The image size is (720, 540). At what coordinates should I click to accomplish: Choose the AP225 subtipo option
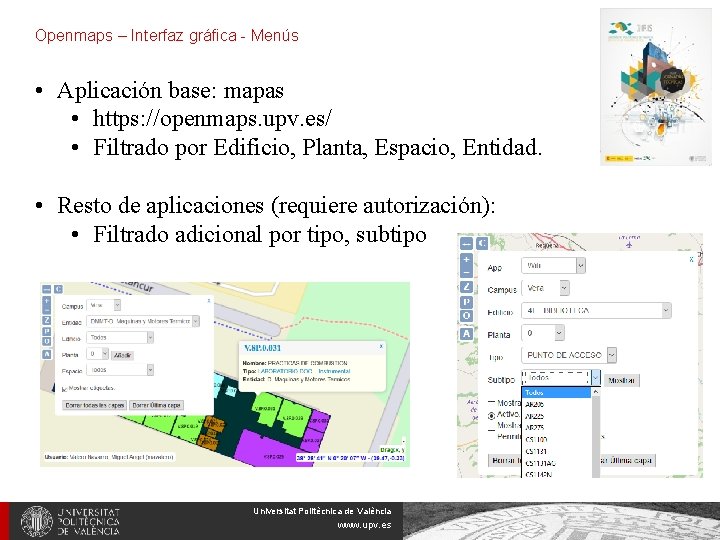coord(557,416)
